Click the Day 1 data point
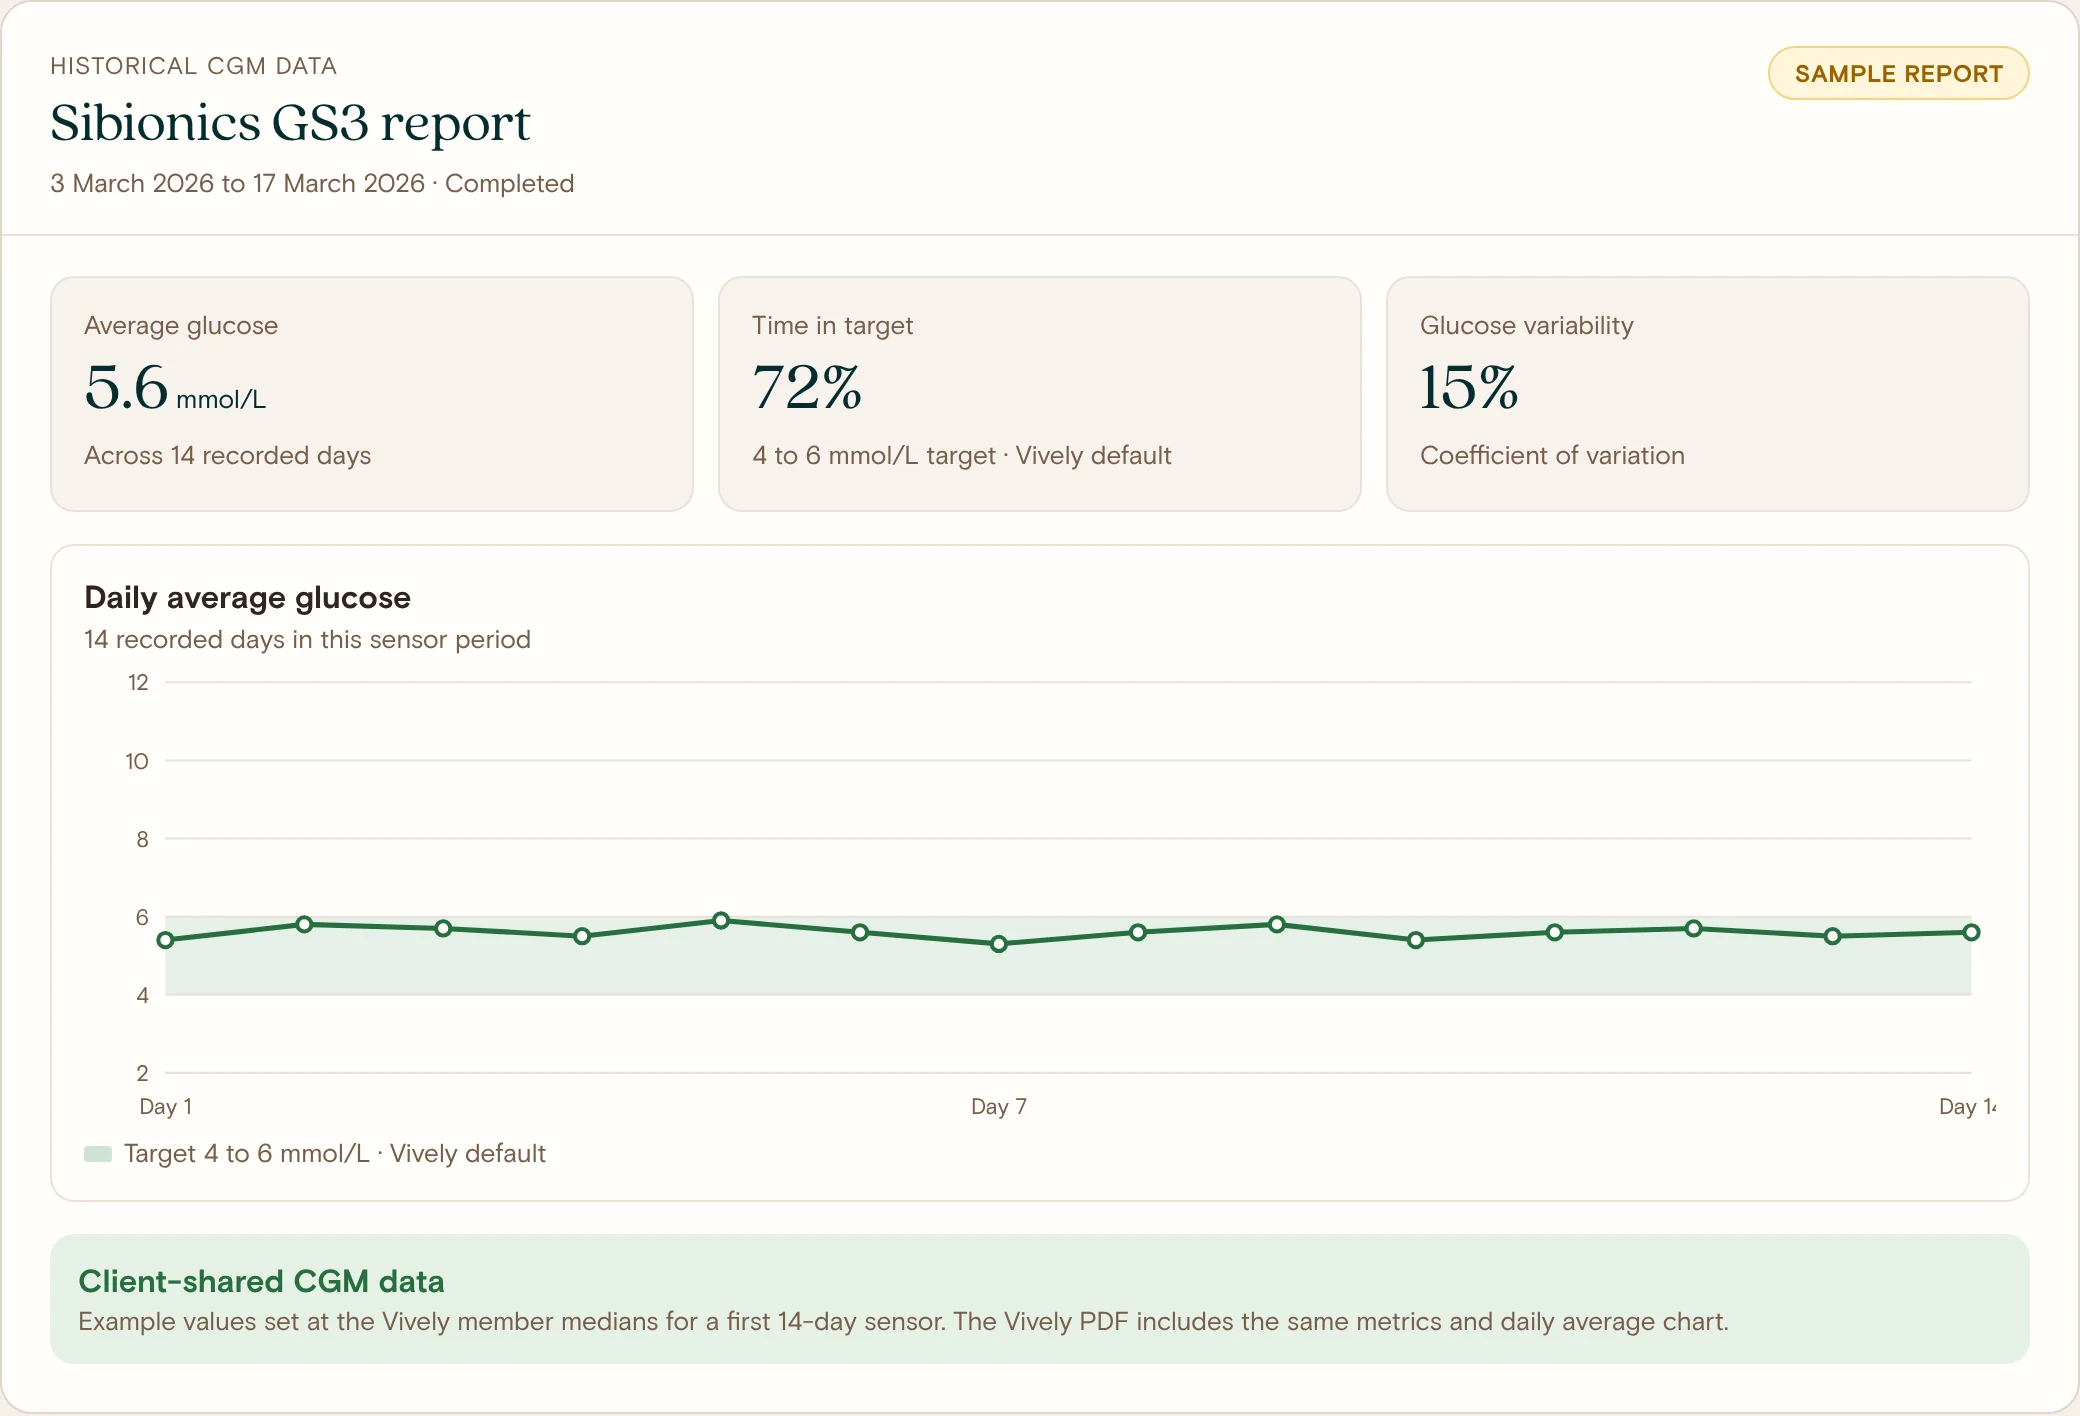 [x=166, y=940]
